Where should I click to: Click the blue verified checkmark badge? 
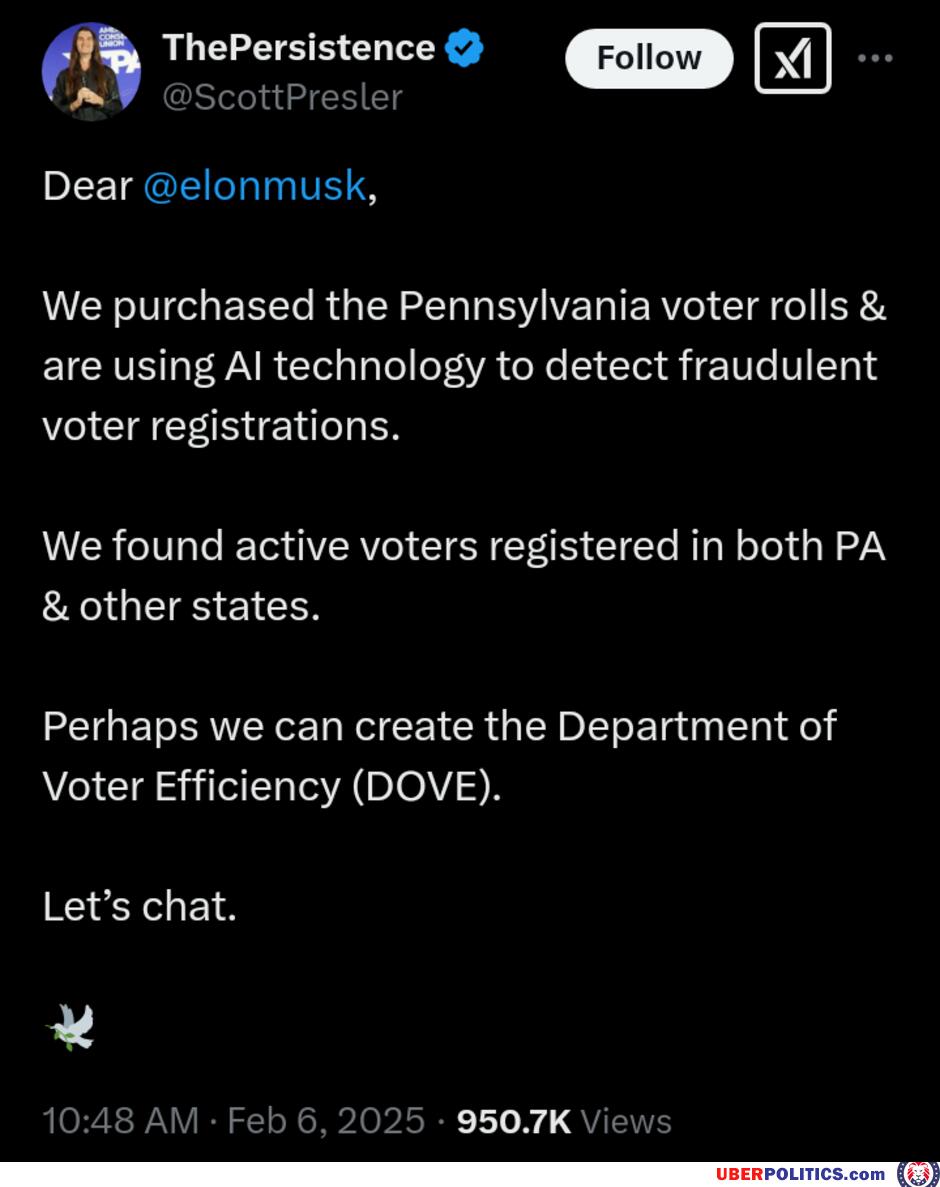(464, 48)
